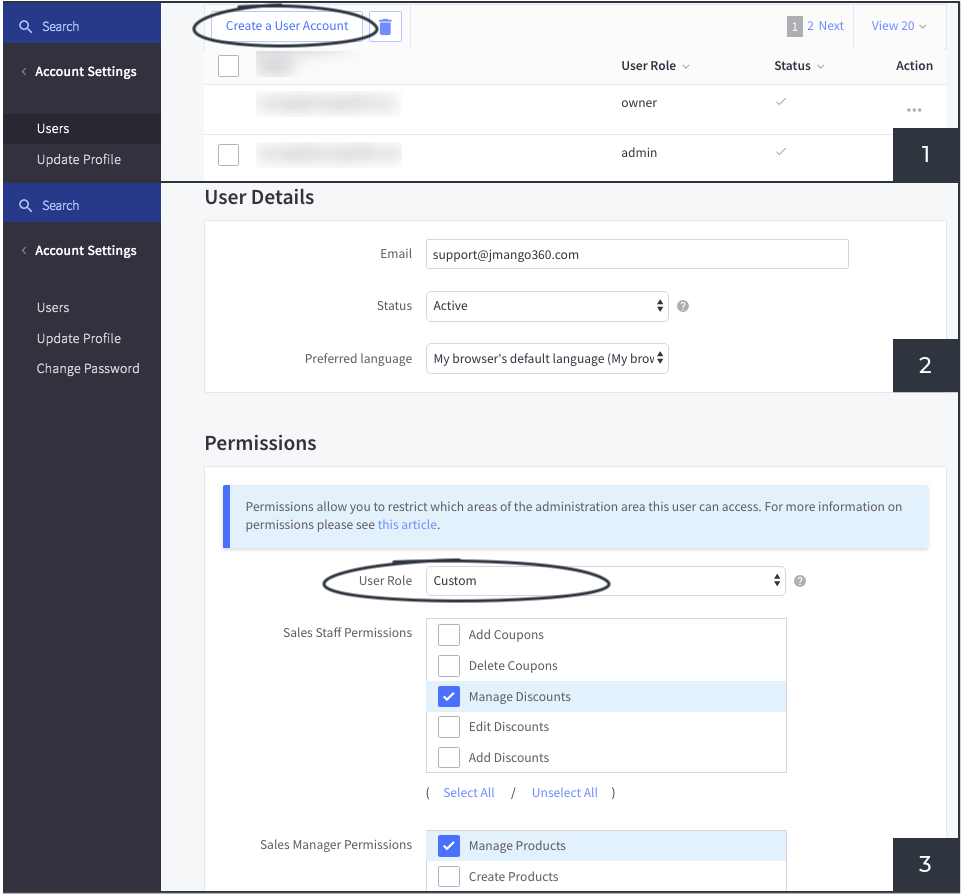Image resolution: width=962 pixels, height=895 pixels.
Task: Check the Create Products permission
Action: point(448,876)
